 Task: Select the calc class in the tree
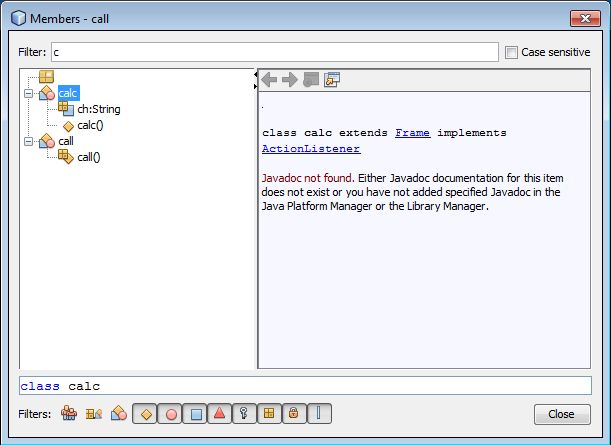tap(69, 93)
